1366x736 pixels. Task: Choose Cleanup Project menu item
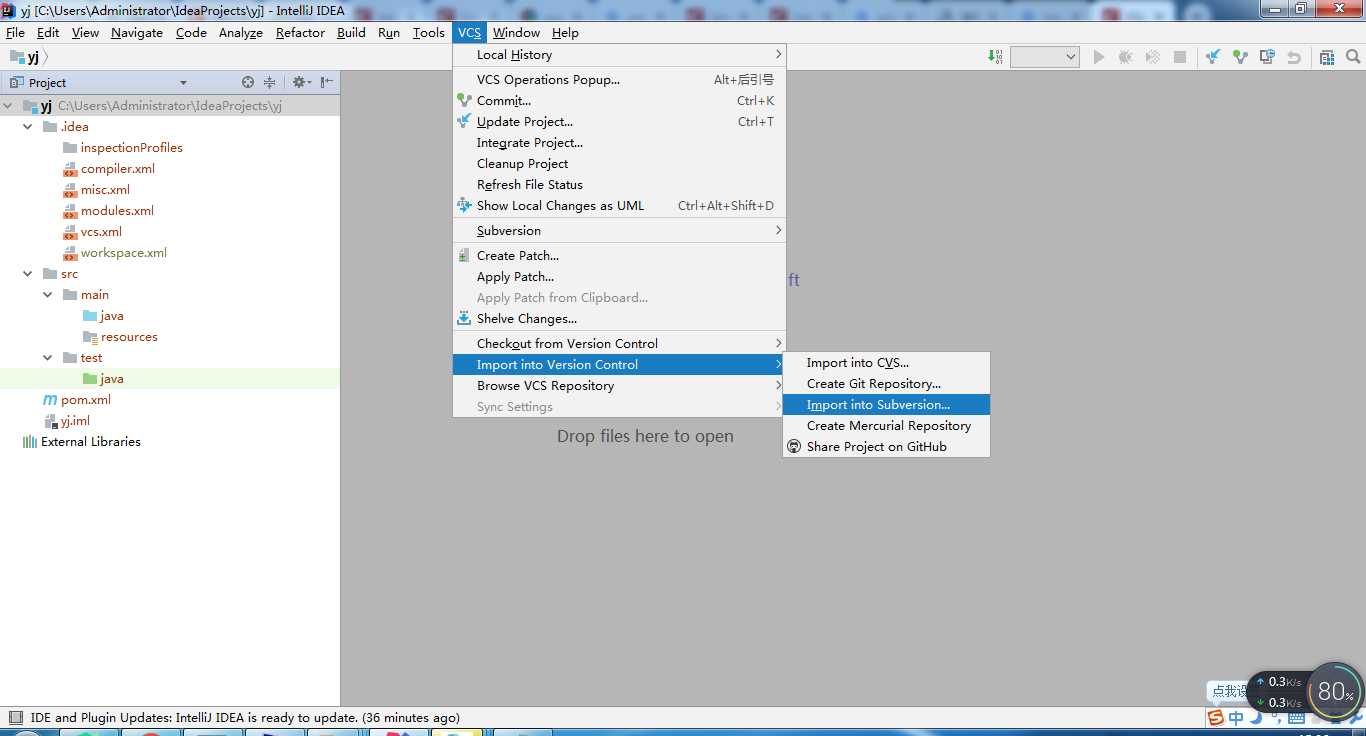[x=619, y=163]
